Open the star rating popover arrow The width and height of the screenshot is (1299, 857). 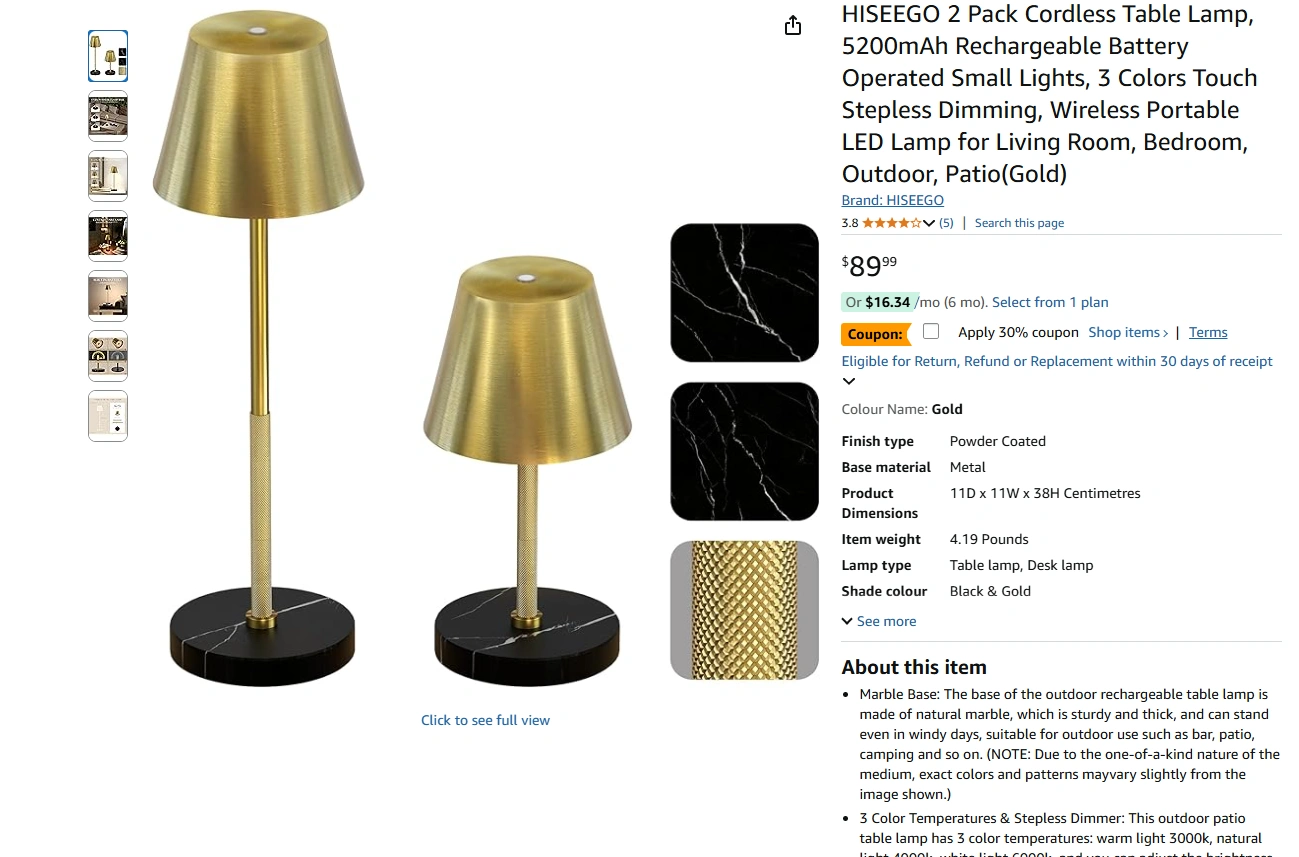coord(929,223)
